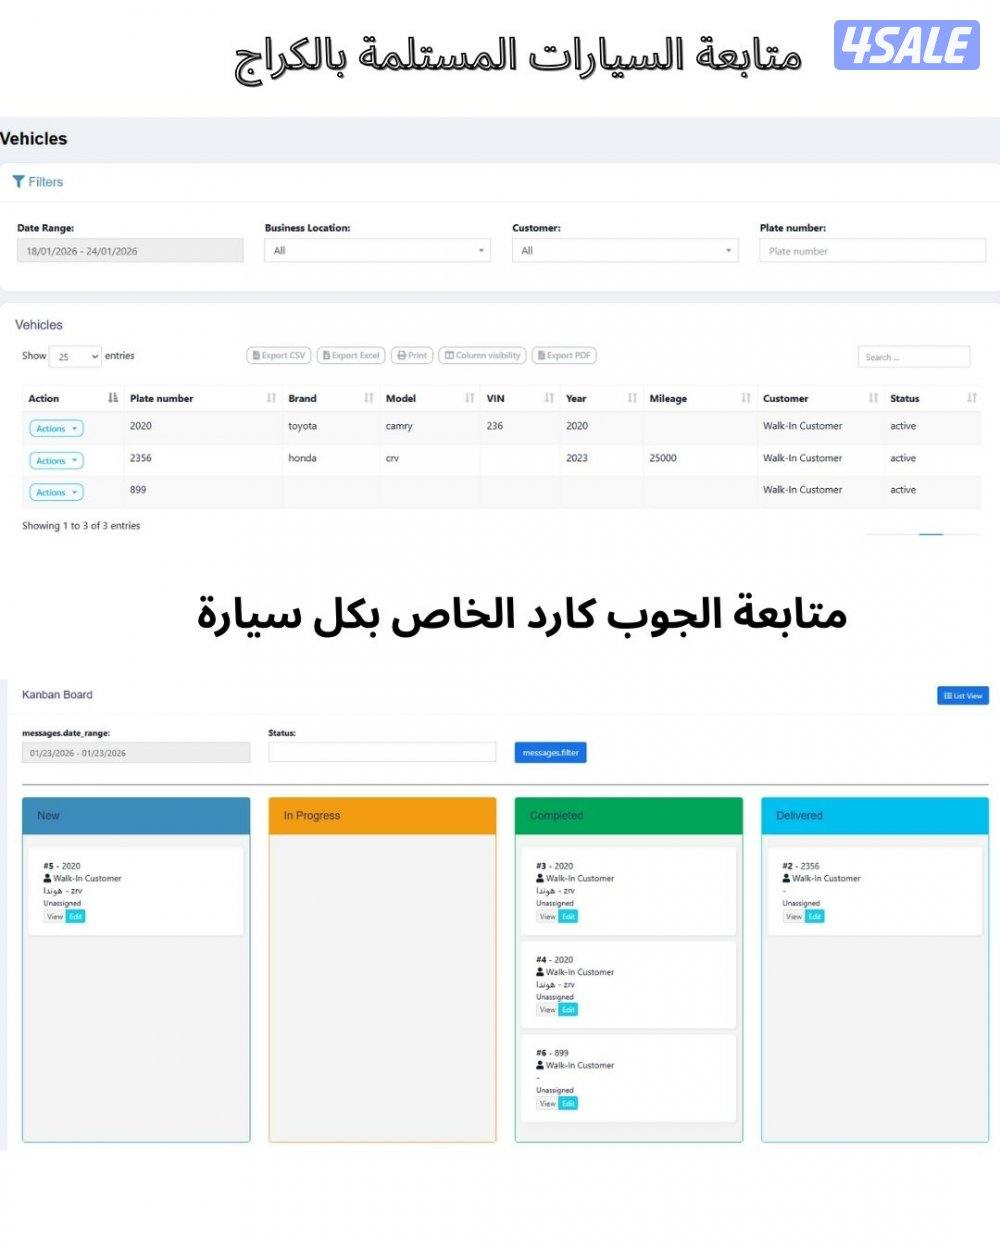Click the Print icon in the table toolbar
1000x1250 pixels.
402,355
